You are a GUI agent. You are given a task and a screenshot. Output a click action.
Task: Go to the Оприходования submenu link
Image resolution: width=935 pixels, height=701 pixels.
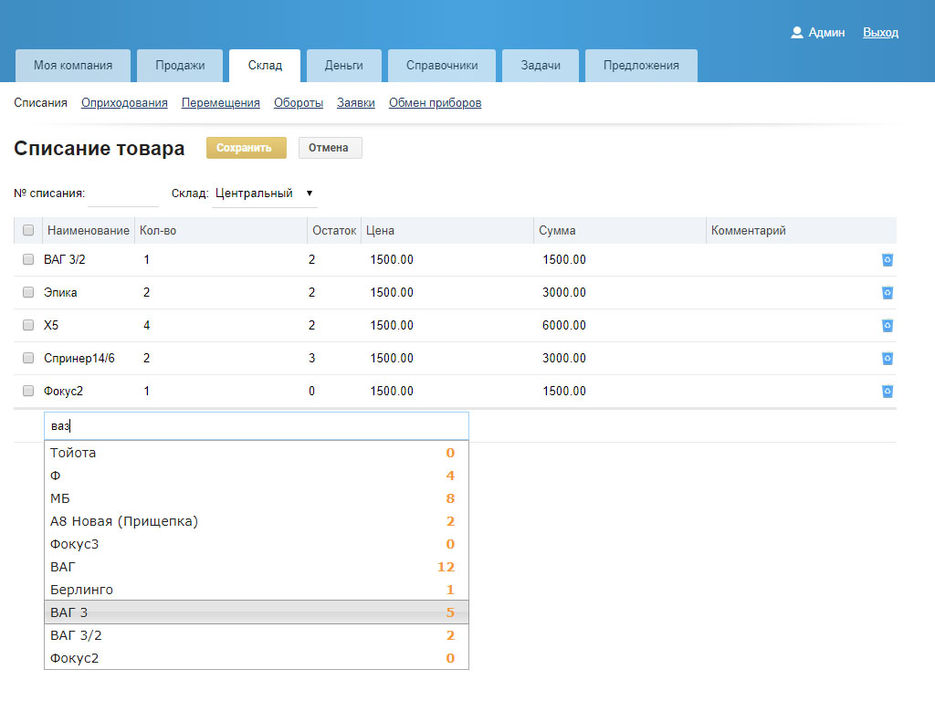124,103
